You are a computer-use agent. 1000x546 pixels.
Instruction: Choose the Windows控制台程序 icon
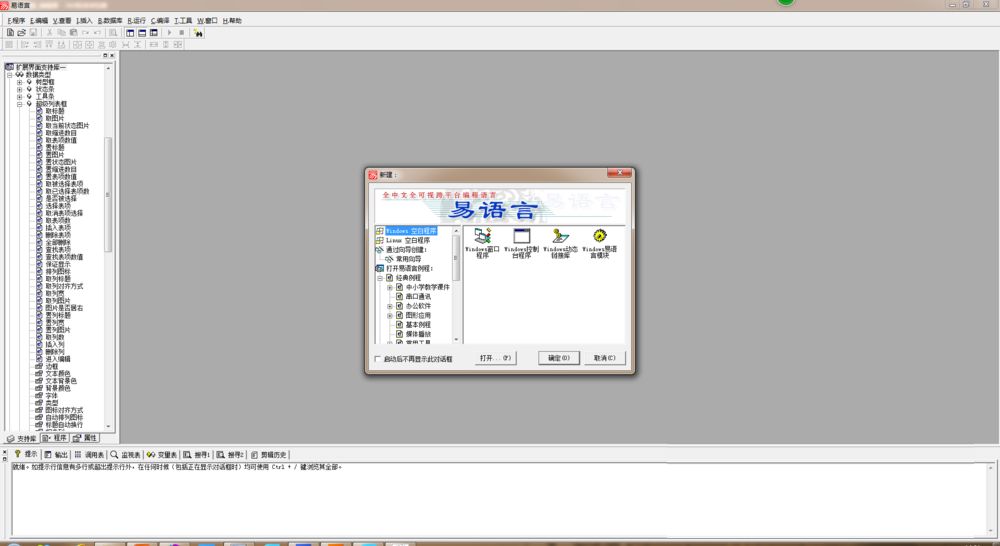521,236
